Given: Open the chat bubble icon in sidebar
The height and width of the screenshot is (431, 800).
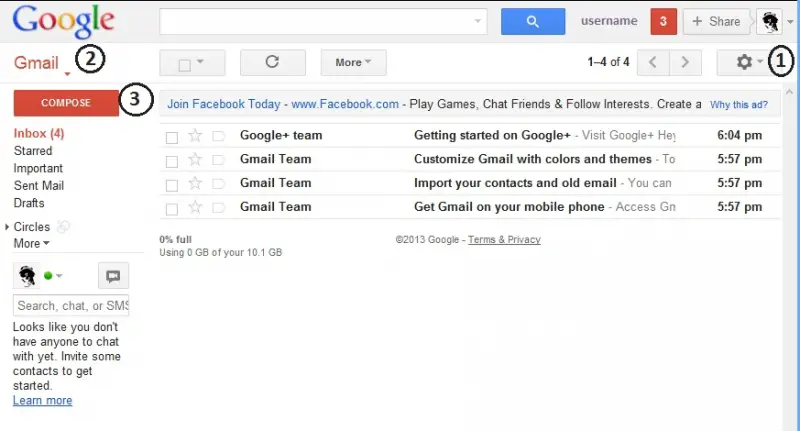Looking at the screenshot, I should tap(113, 276).
